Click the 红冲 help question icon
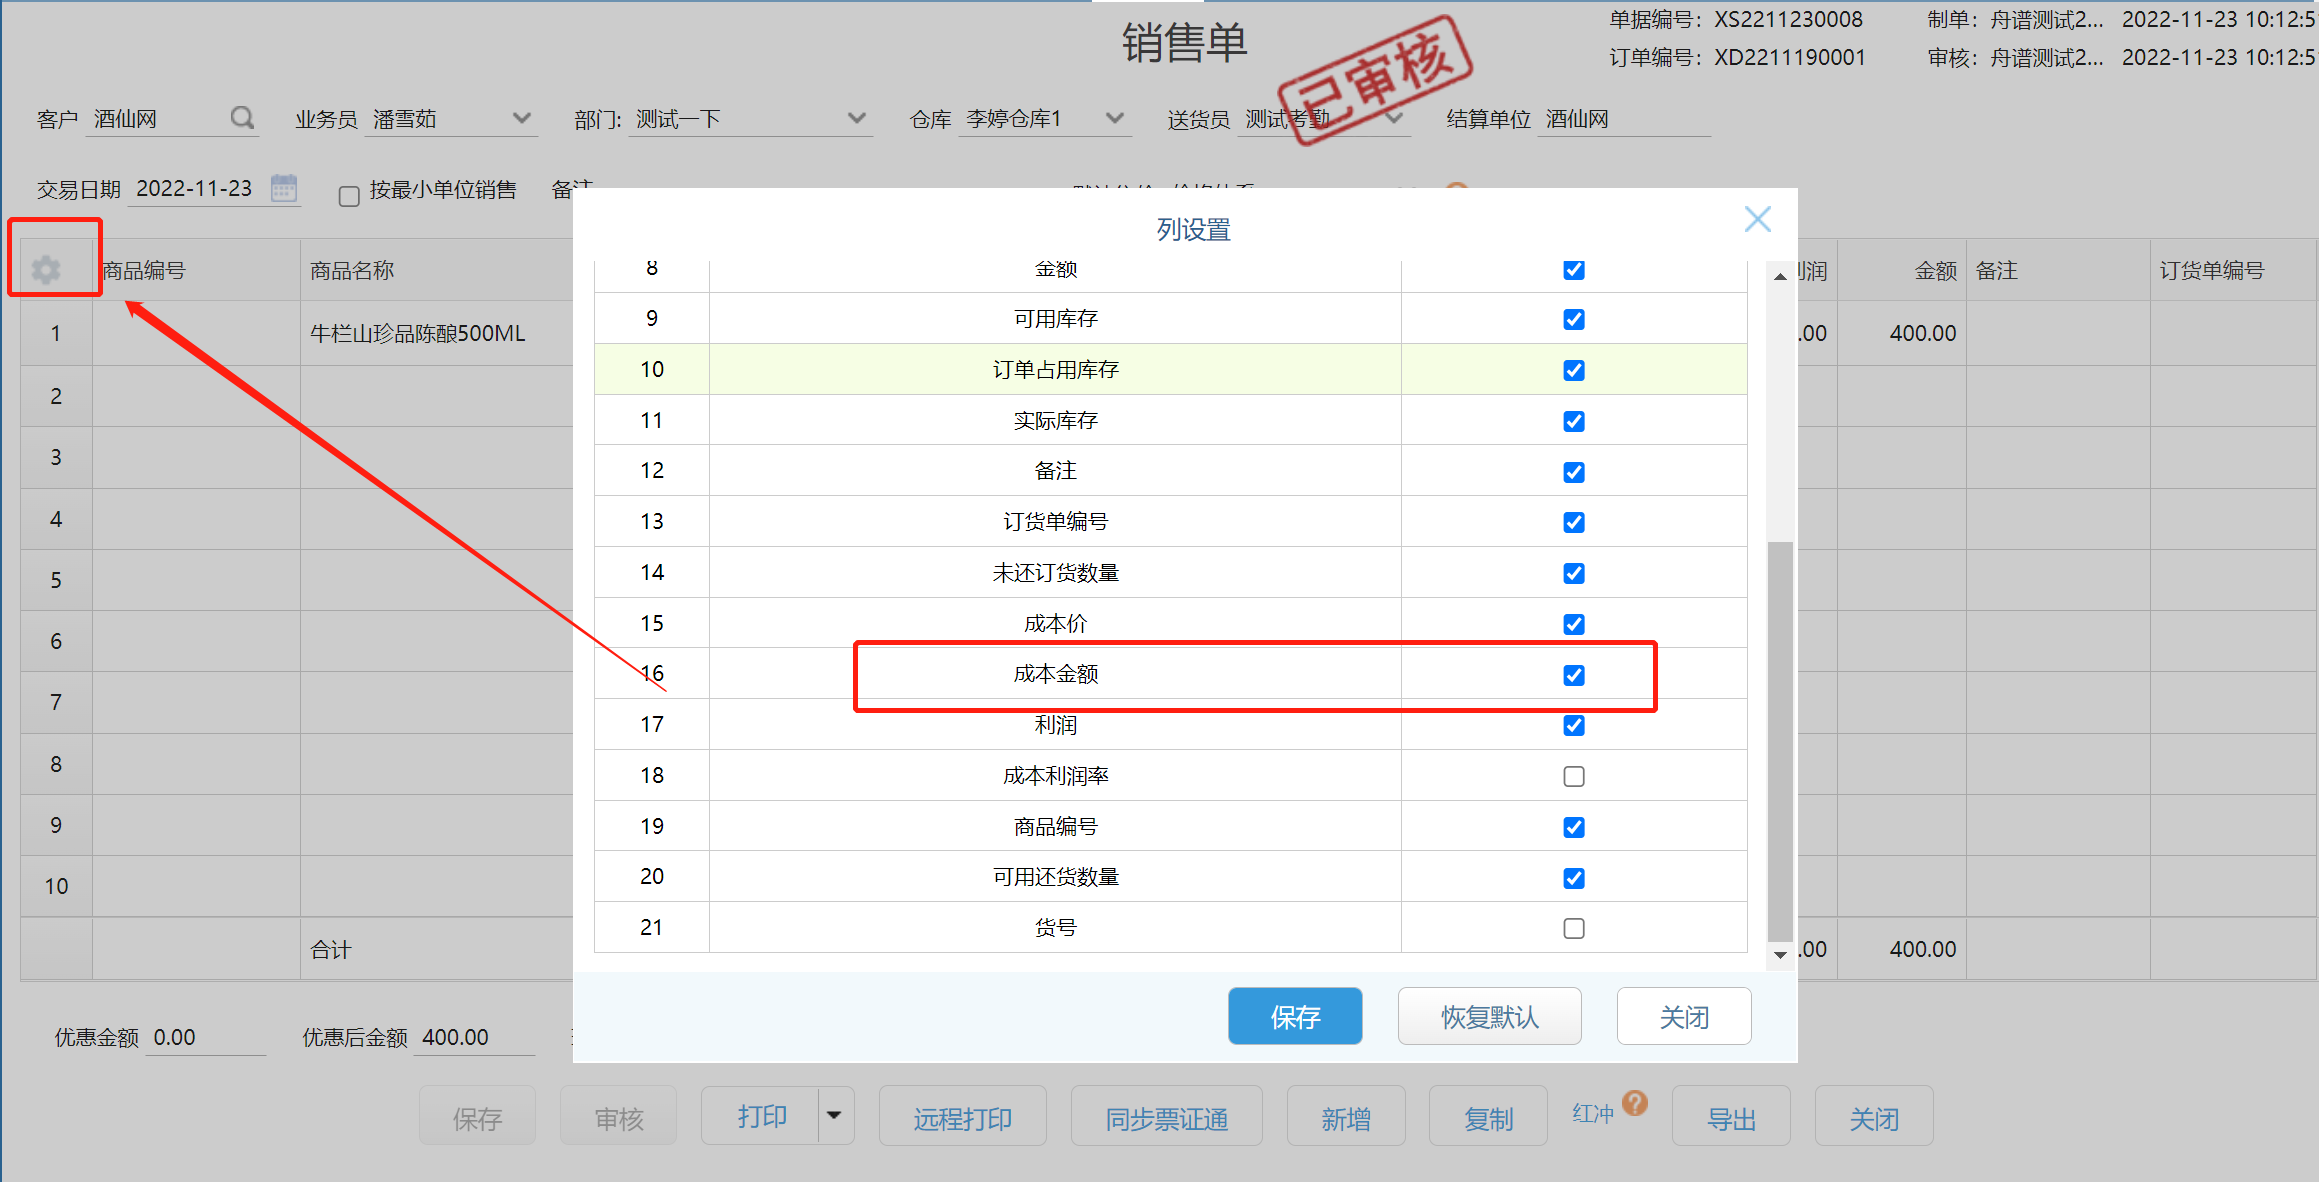This screenshot has width=2319, height=1182. coord(1635,1102)
